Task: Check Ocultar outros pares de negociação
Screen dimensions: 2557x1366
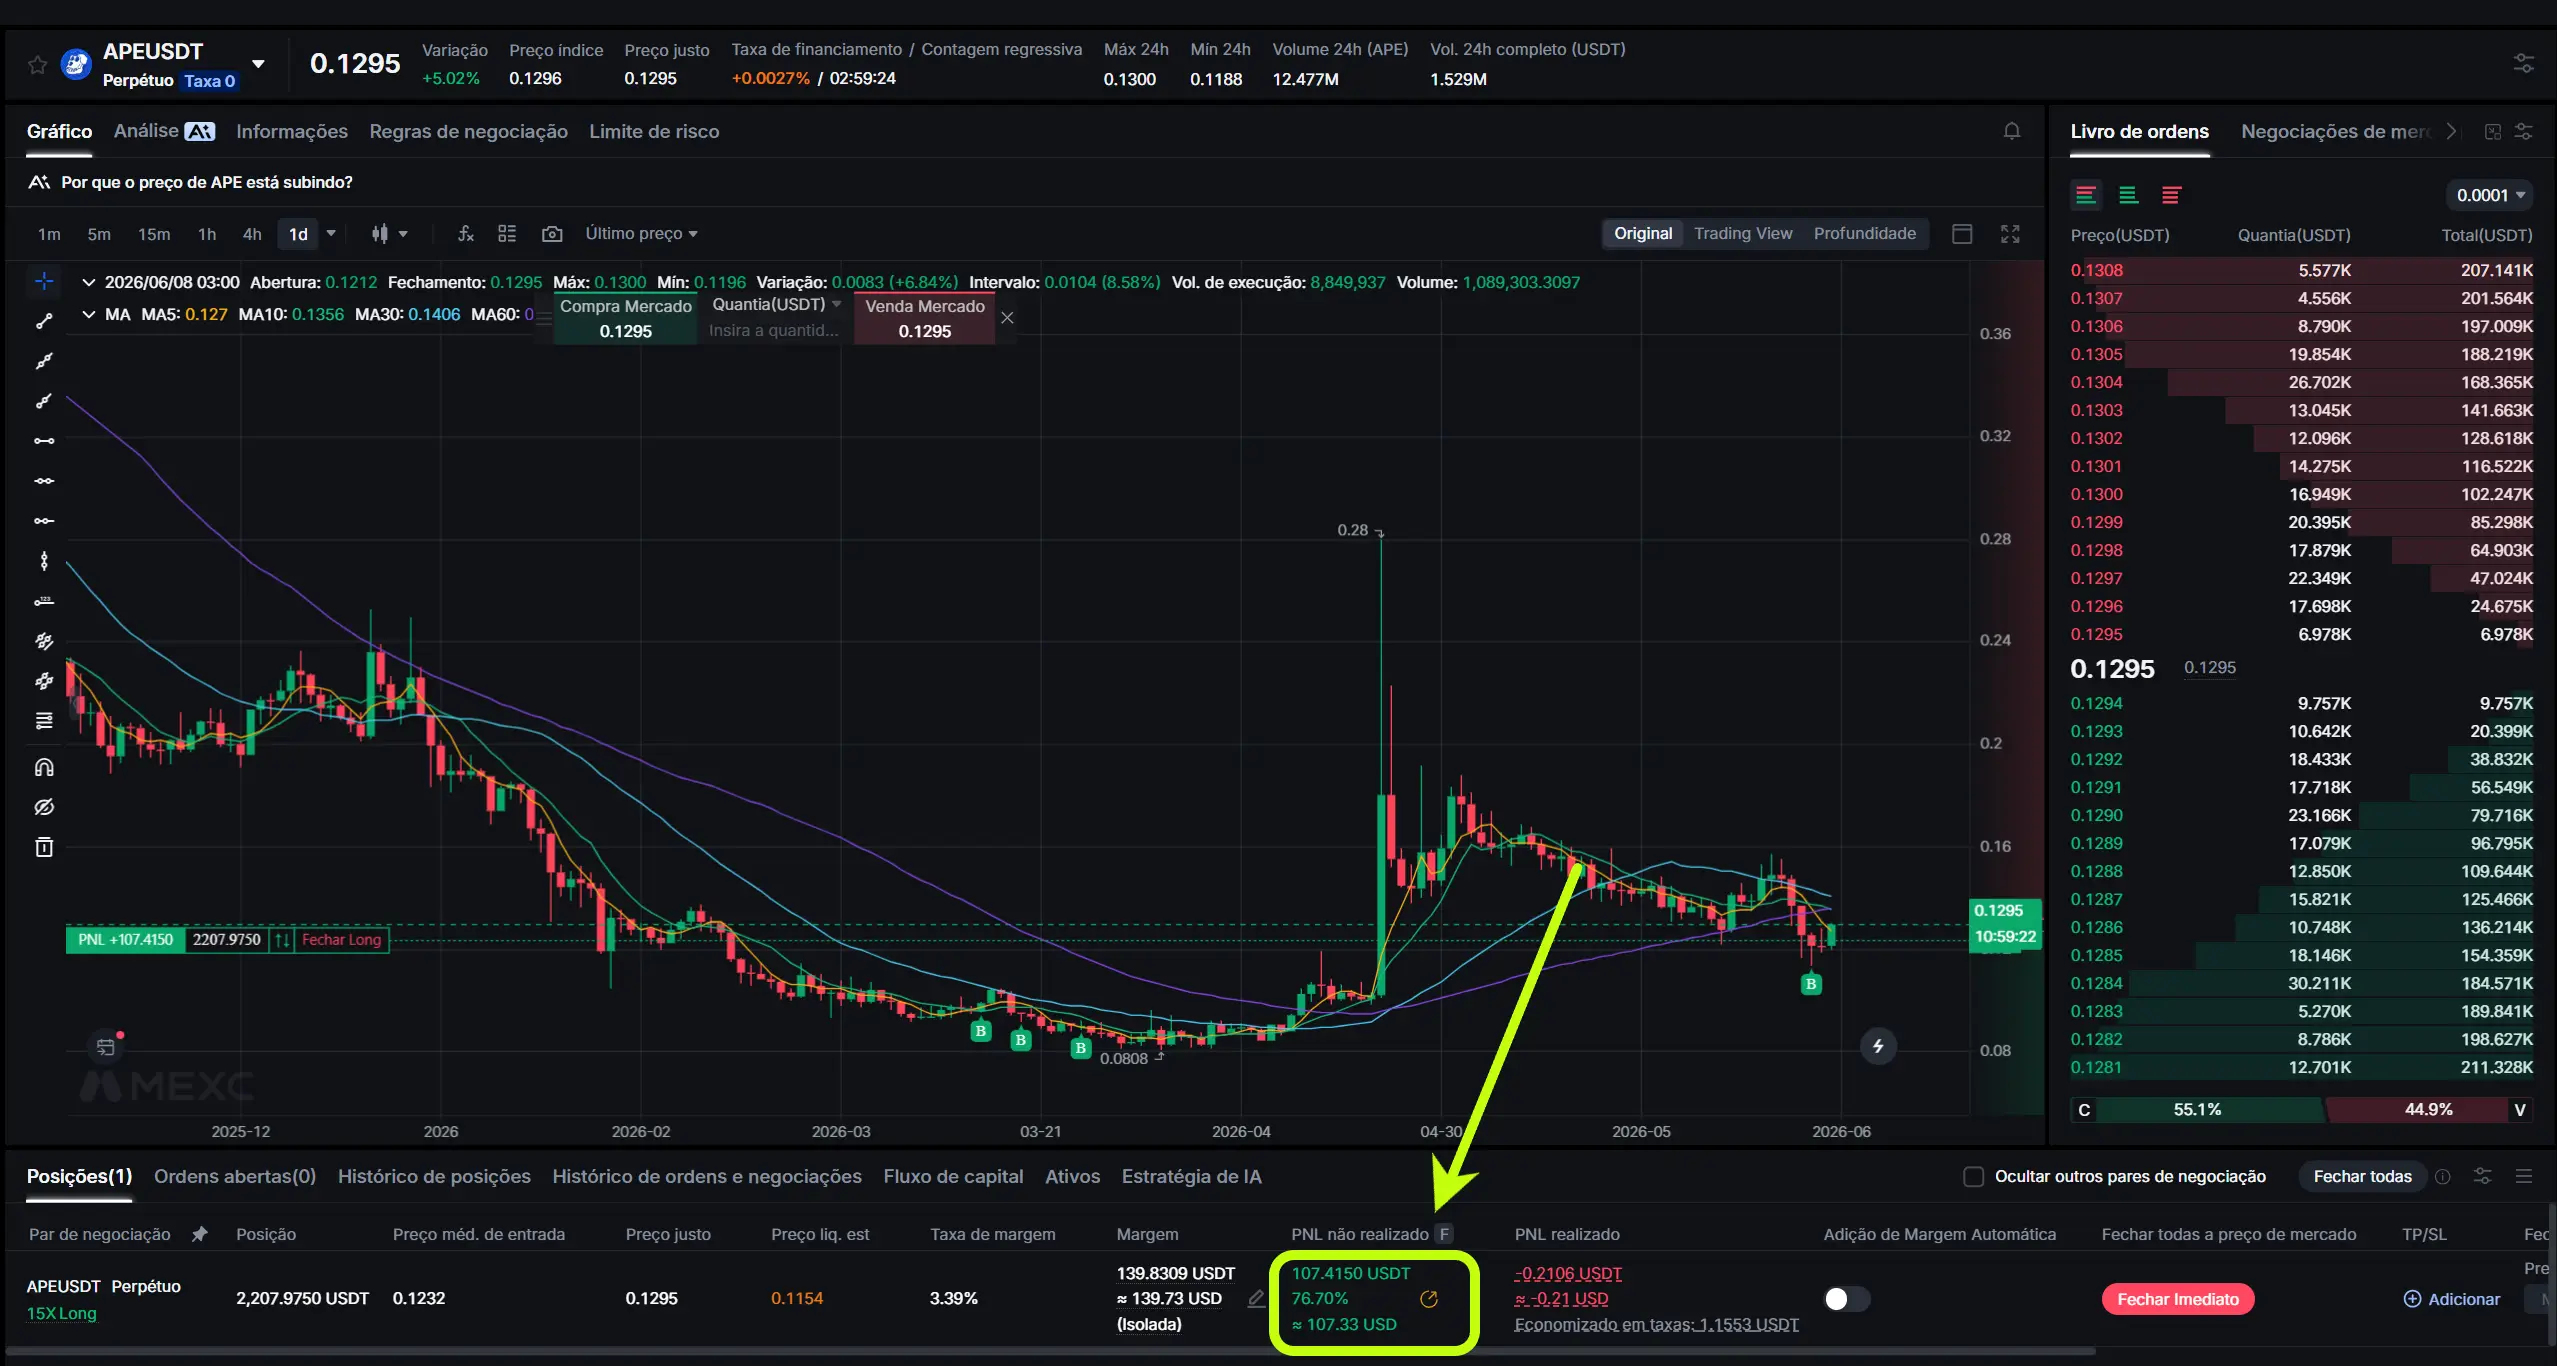Action: pos(1973,1176)
